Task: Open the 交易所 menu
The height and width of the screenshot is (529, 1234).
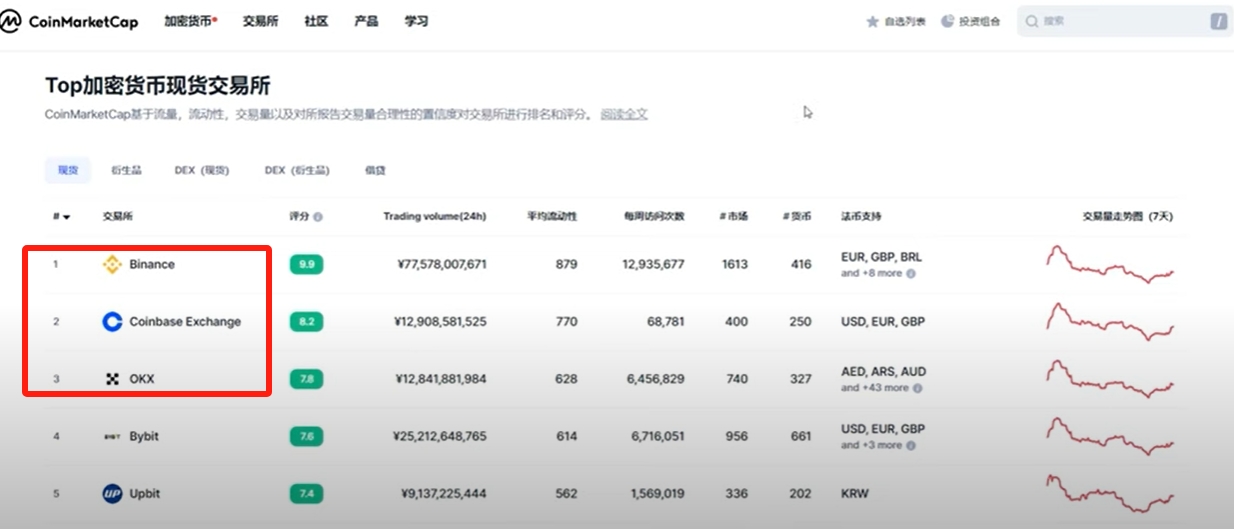Action: 260,21
